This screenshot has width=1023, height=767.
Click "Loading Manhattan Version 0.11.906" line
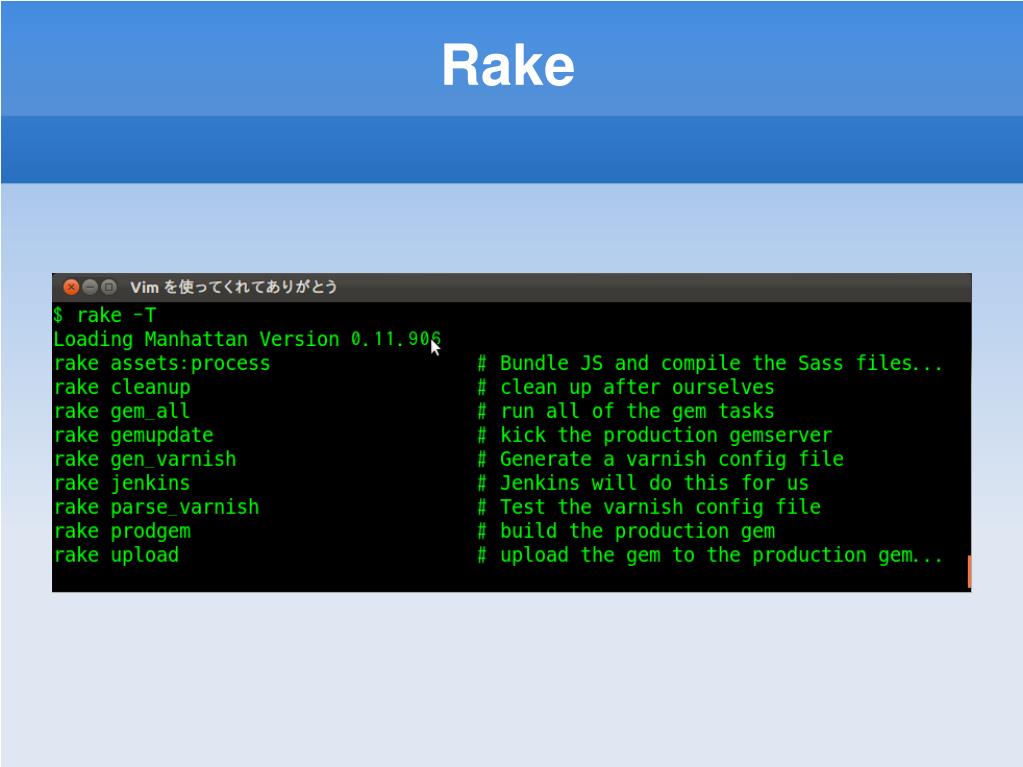click(x=247, y=339)
